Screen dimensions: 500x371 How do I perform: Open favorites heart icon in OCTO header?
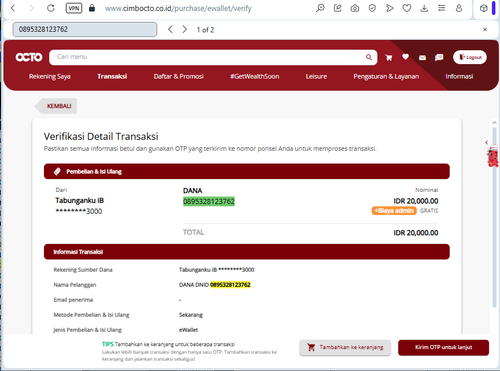[x=405, y=57]
